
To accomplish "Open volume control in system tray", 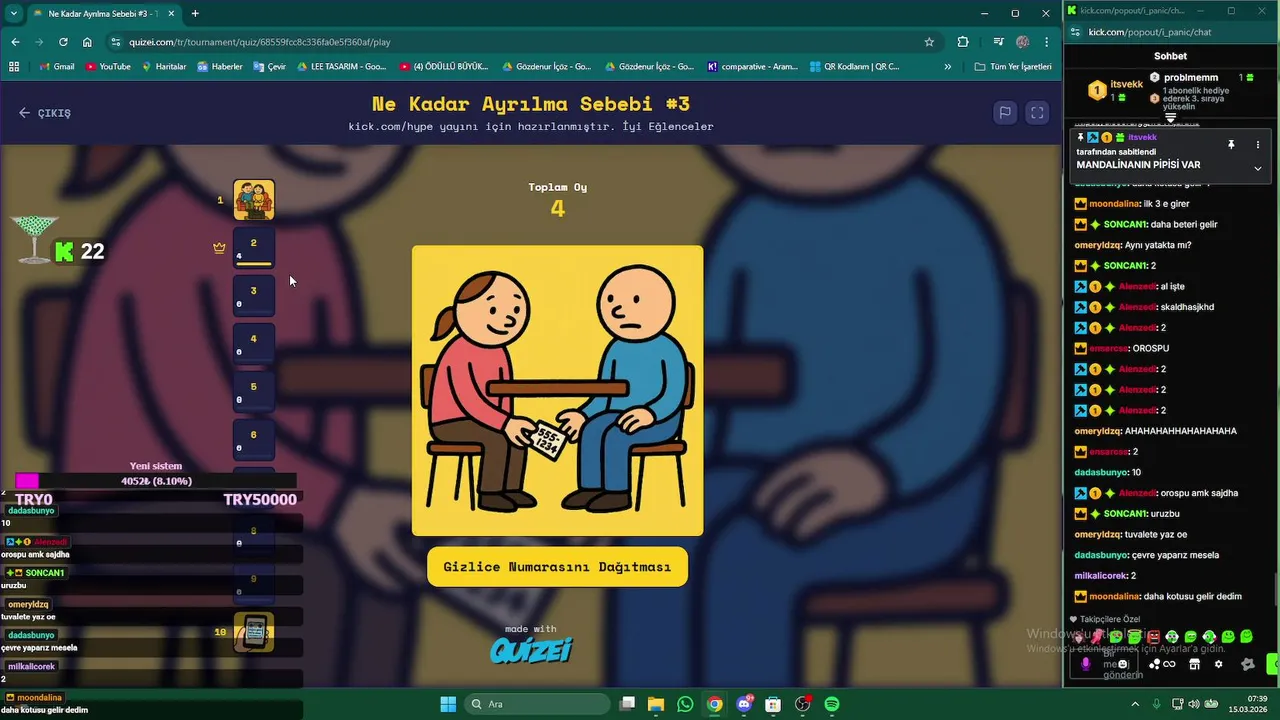I will (1194, 704).
